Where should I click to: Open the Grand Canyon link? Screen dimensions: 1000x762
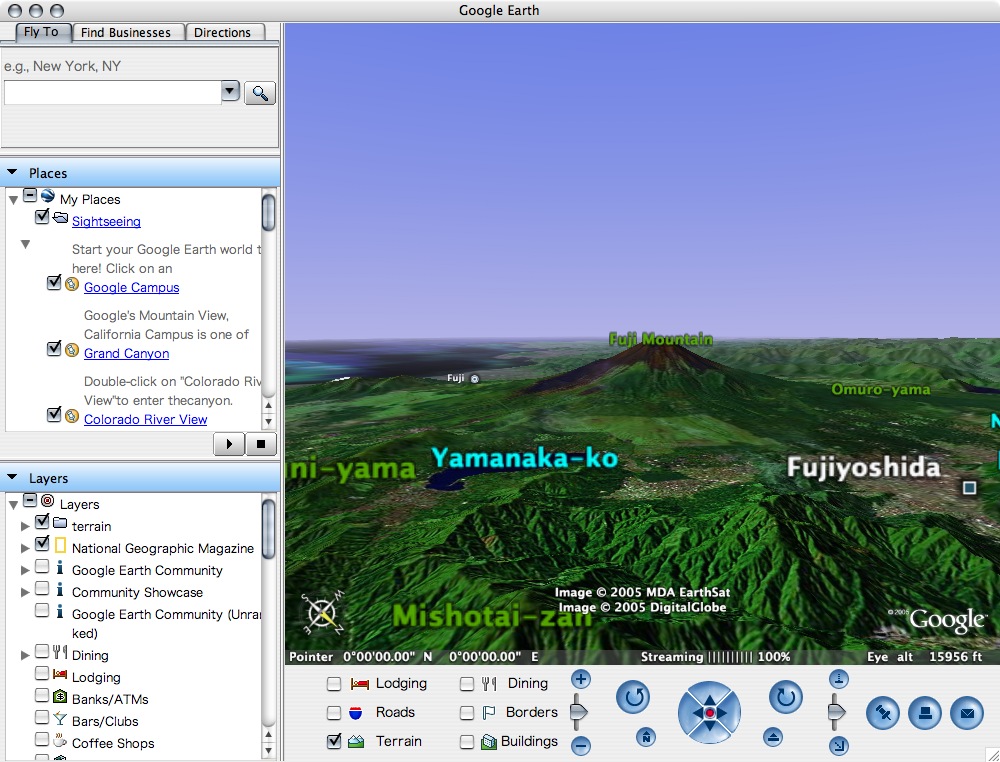pyautogui.click(x=126, y=353)
